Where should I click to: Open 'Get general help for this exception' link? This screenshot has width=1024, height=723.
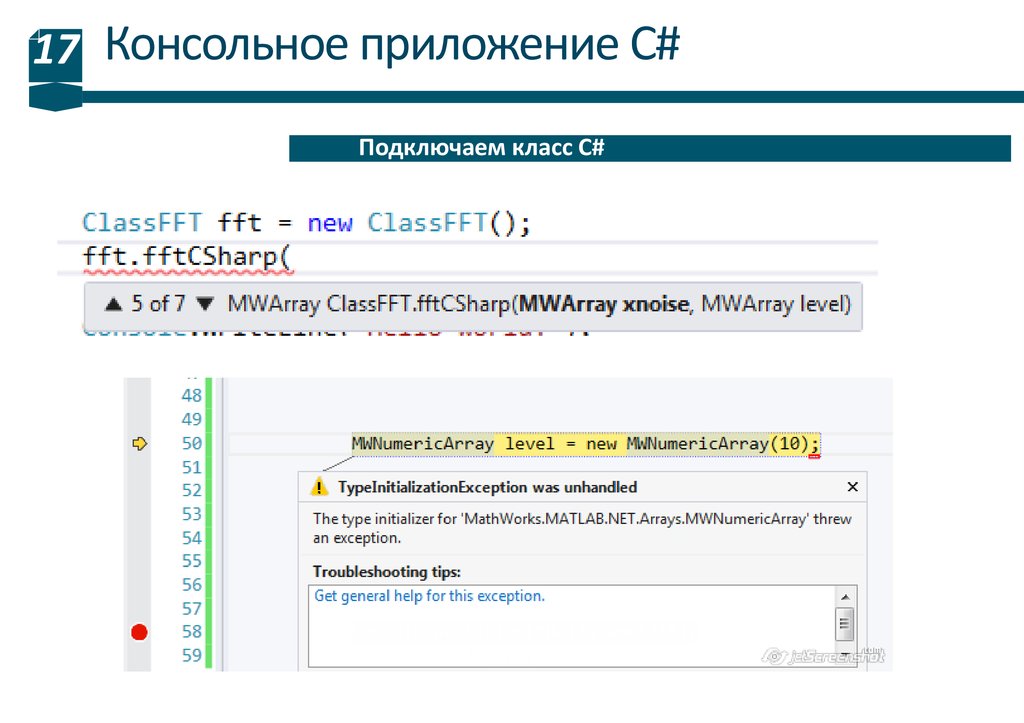pos(429,596)
